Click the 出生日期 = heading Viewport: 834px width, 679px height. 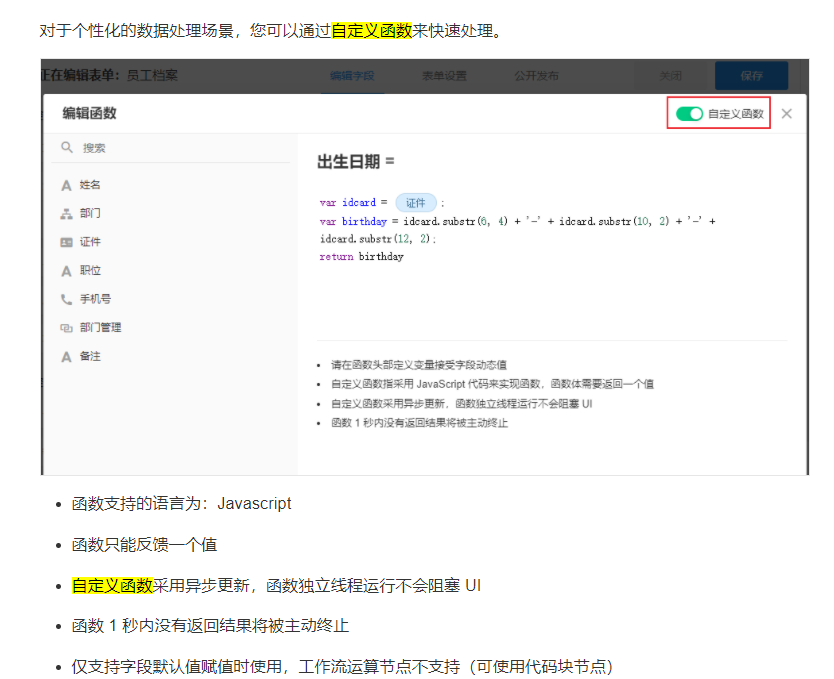pos(356,161)
